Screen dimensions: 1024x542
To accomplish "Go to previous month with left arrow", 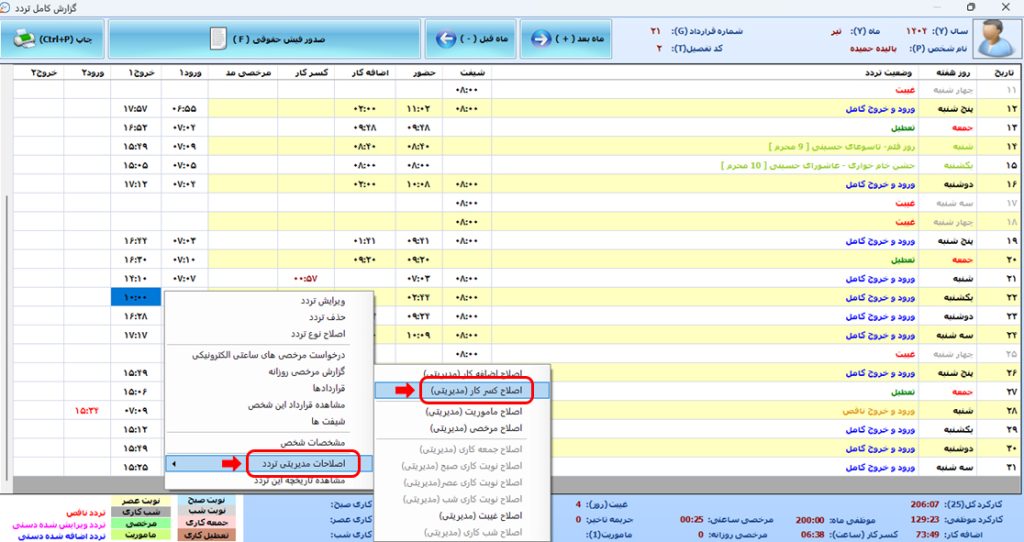I will [447, 40].
